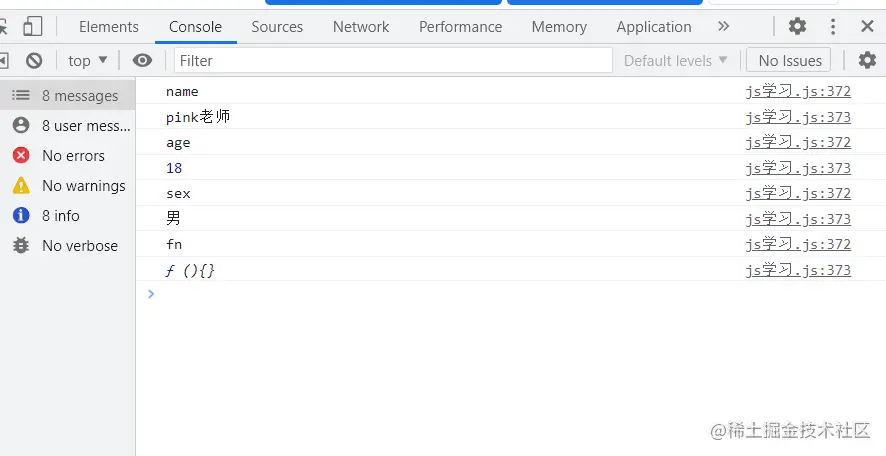Select the 8 messages sidebar item
Image resolution: width=886 pixels, height=456 pixels.
[x=68, y=95]
